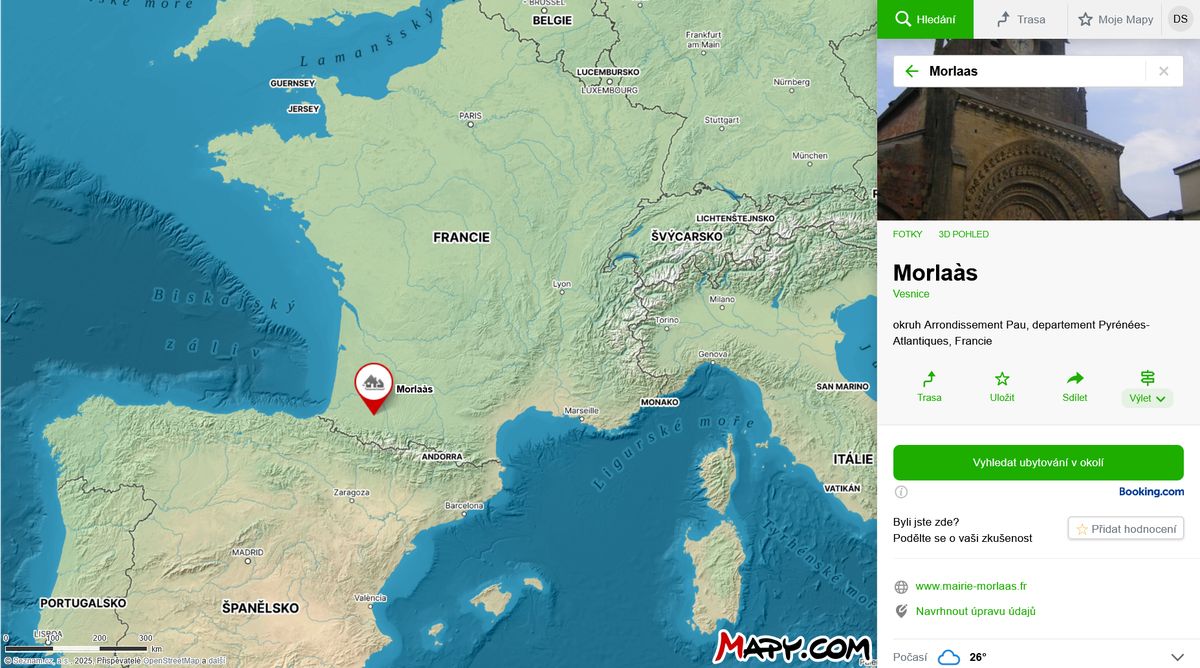Click Přidat hodnocení button
The width and height of the screenshot is (1200, 668).
click(x=1126, y=529)
